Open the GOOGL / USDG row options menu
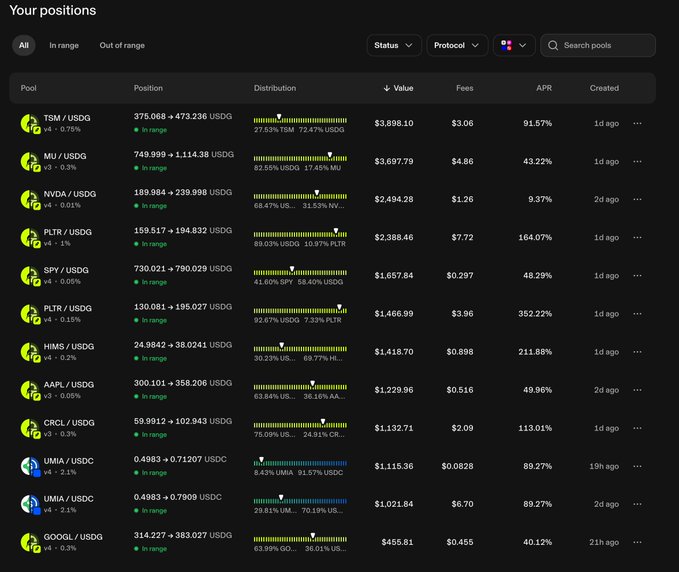Viewport: 679px width, 572px height. (637, 543)
